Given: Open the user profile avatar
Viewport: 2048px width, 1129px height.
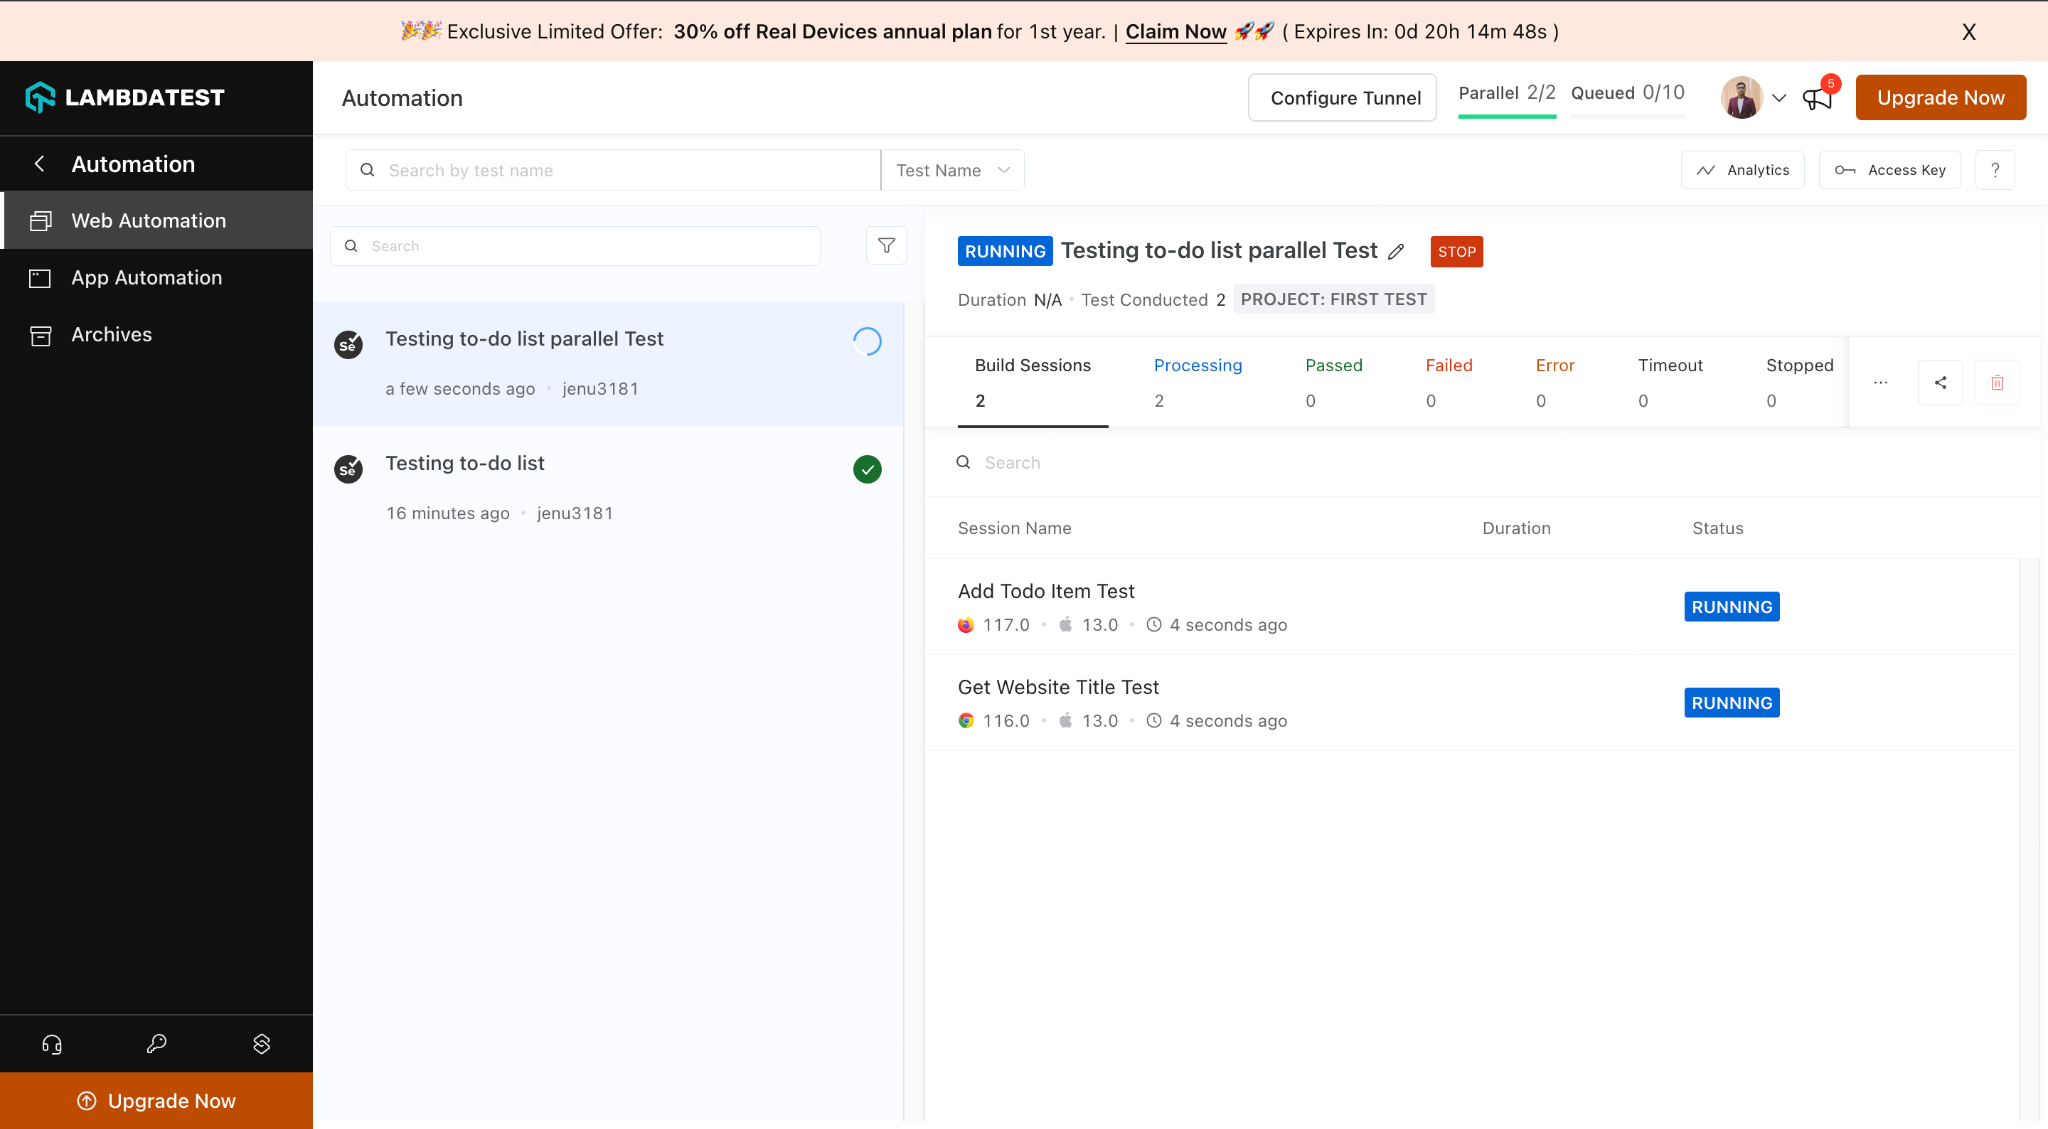Looking at the screenshot, I should coord(1741,97).
